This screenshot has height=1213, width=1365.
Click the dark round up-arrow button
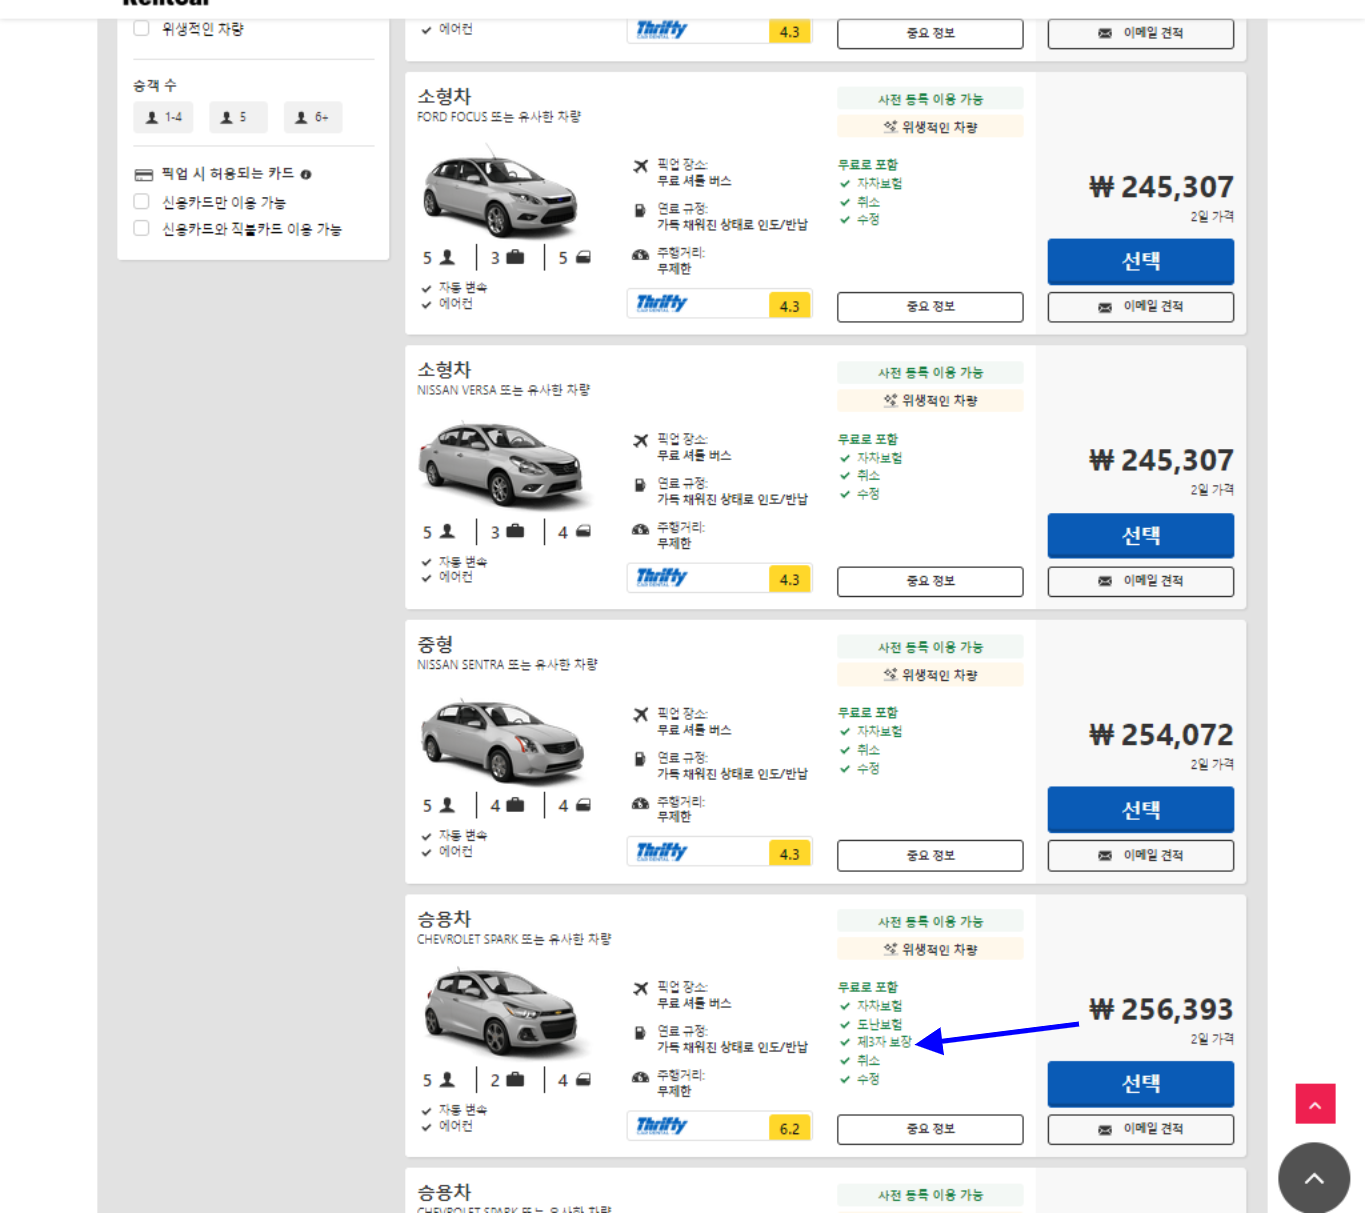pyautogui.click(x=1314, y=1178)
